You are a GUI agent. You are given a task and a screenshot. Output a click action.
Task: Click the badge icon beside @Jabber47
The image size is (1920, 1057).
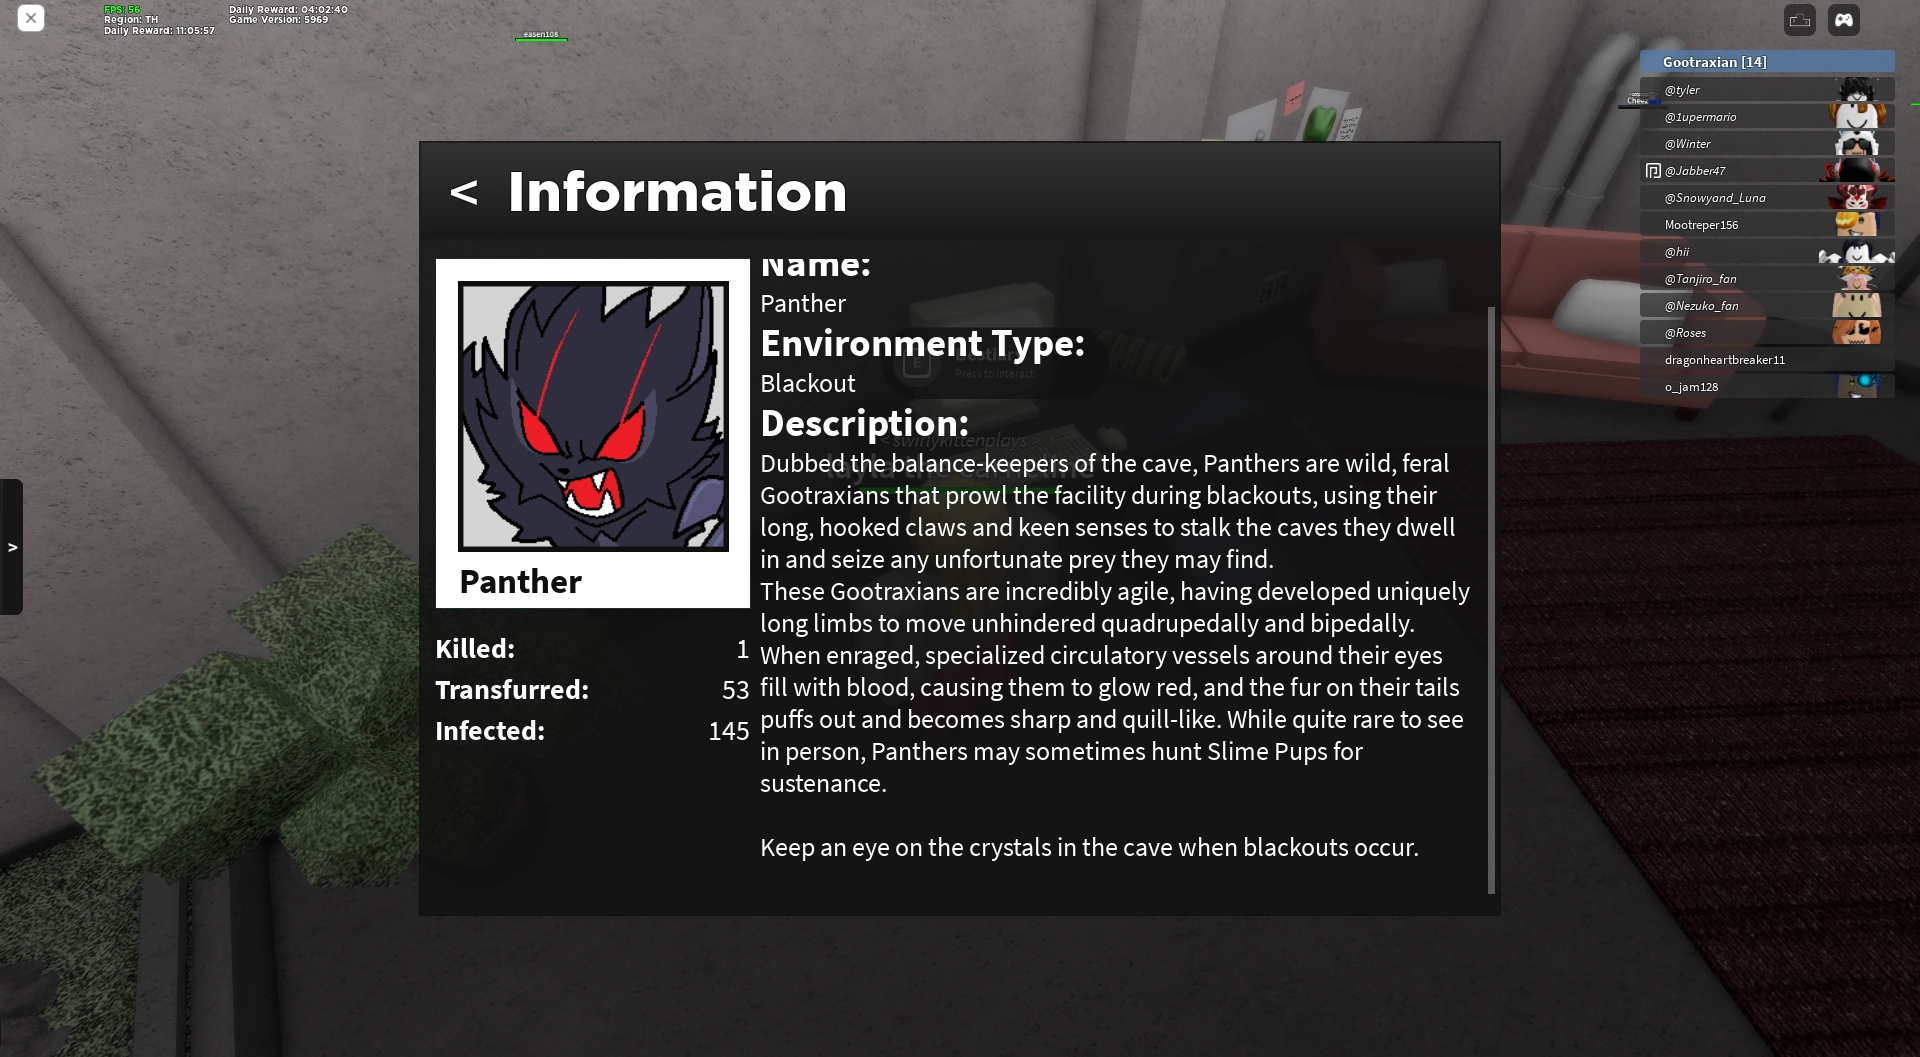point(1653,171)
